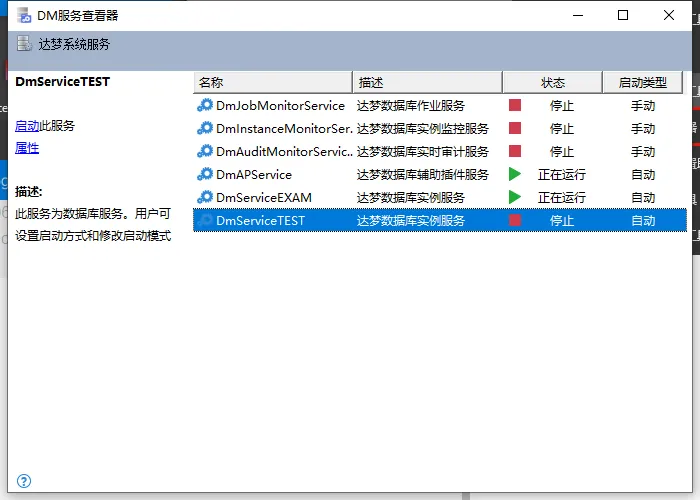The width and height of the screenshot is (700, 500).
Task: Click the DmServiceTEST heading in left panel
Action: point(62,82)
